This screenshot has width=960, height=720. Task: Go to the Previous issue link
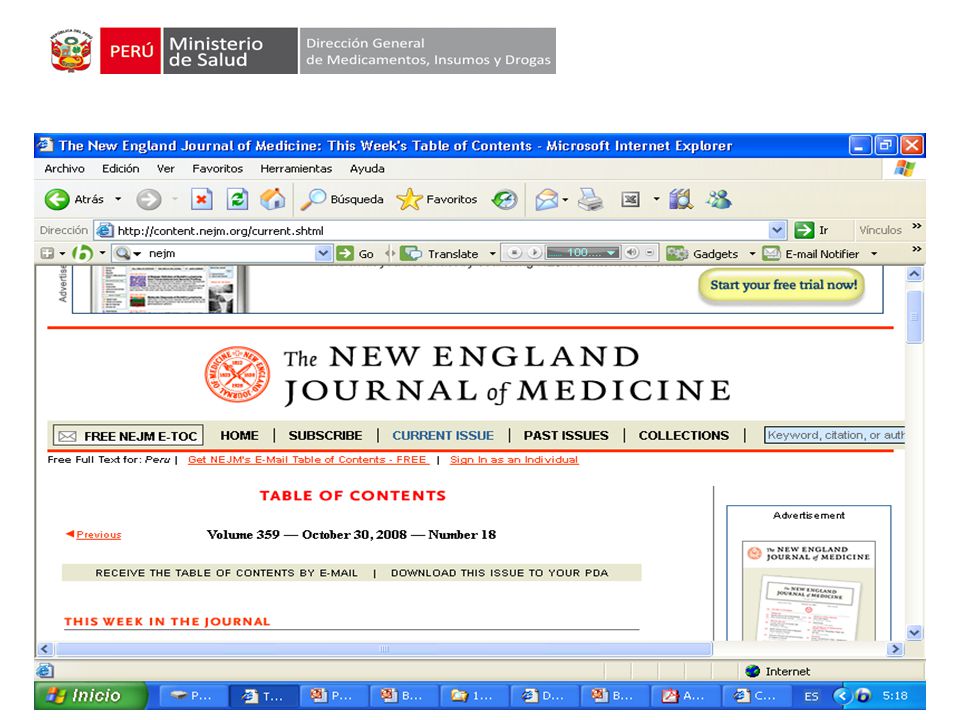(94, 534)
